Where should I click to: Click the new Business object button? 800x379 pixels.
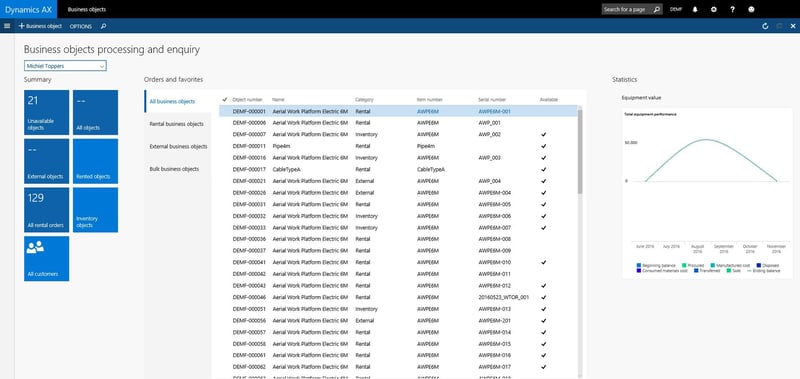40,26
